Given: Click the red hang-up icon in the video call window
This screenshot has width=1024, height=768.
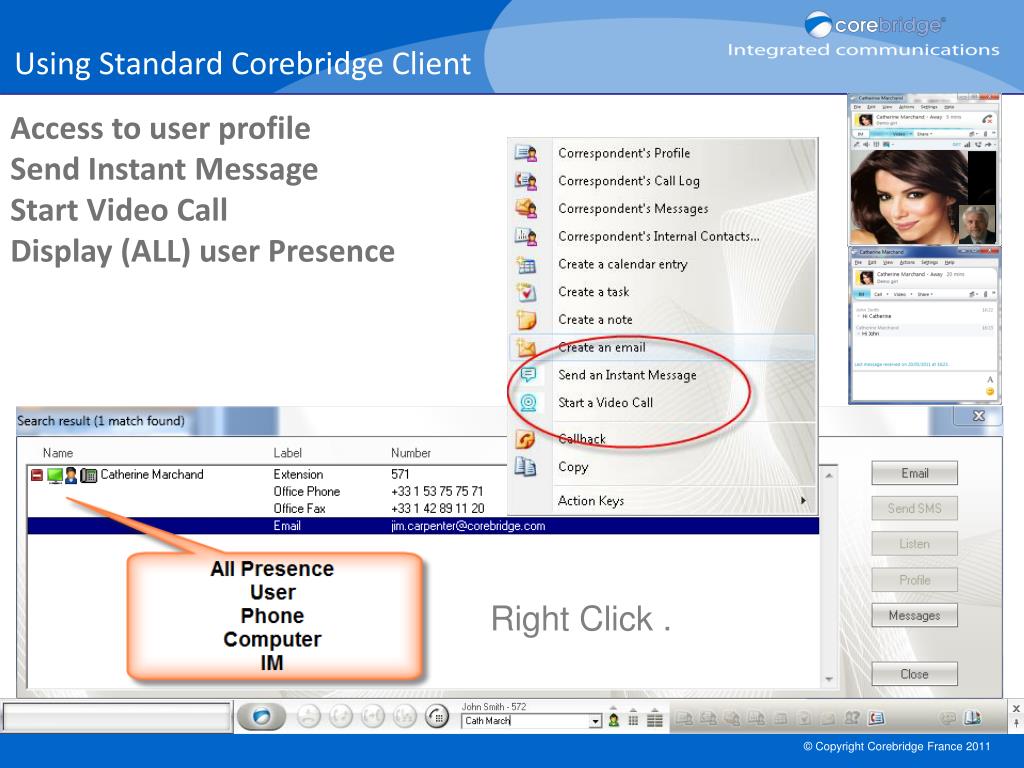Looking at the screenshot, I should pos(987,119).
